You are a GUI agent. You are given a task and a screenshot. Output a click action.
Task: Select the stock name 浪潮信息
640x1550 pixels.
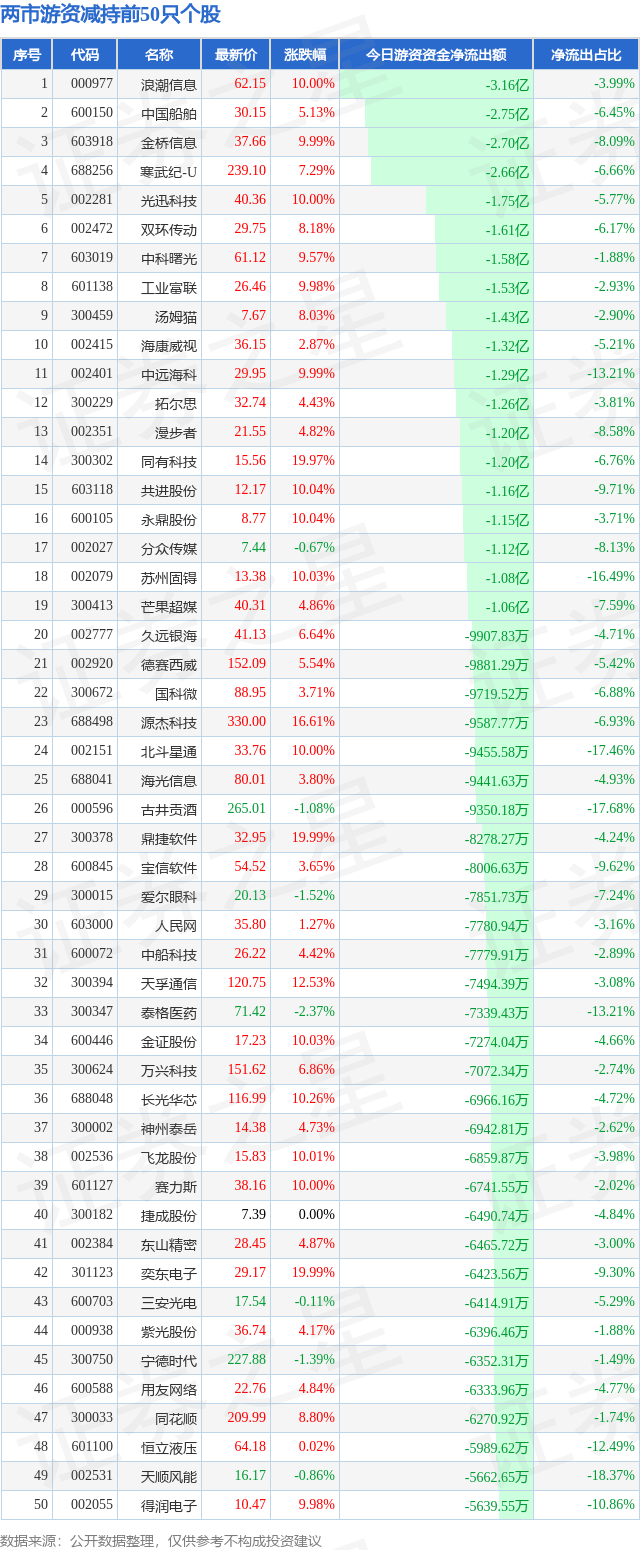[x=169, y=85]
